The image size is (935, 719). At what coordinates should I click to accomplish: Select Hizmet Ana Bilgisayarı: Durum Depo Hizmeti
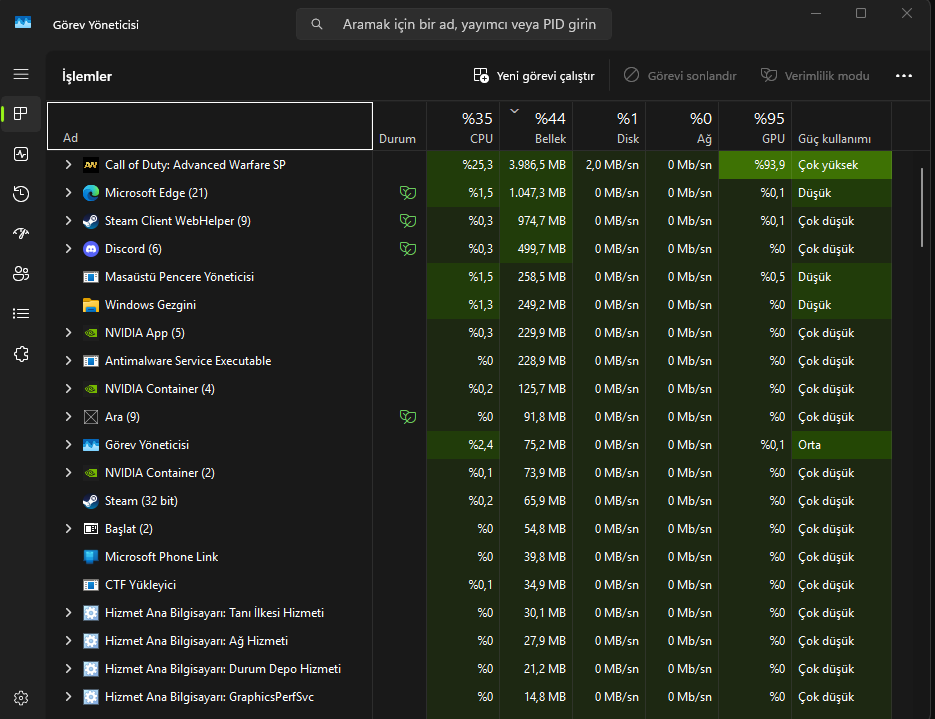click(x=469, y=669)
